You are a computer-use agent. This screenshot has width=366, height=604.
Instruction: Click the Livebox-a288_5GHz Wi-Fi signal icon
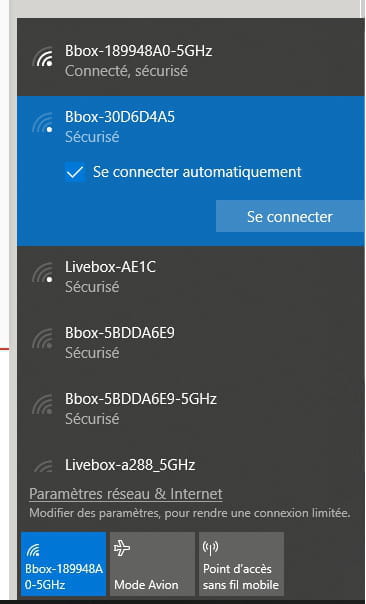(43, 466)
